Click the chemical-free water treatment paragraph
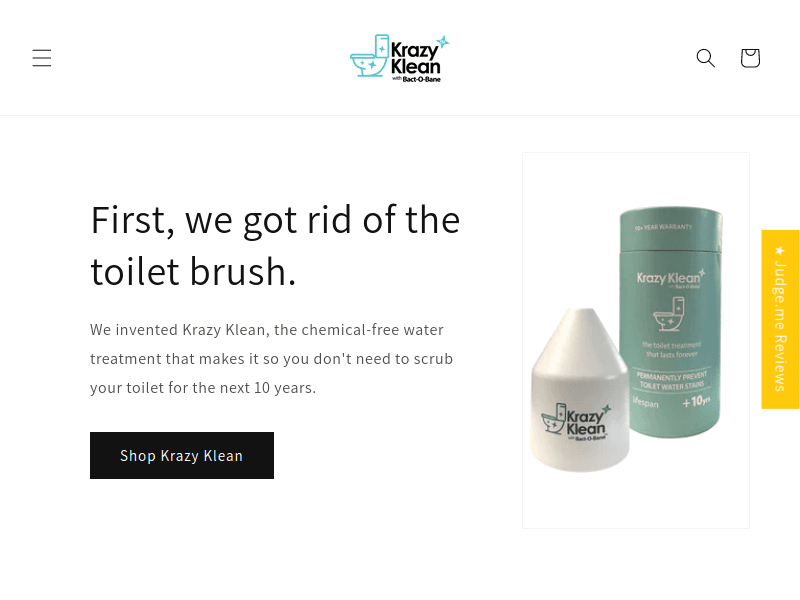The image size is (800, 600). (x=271, y=359)
